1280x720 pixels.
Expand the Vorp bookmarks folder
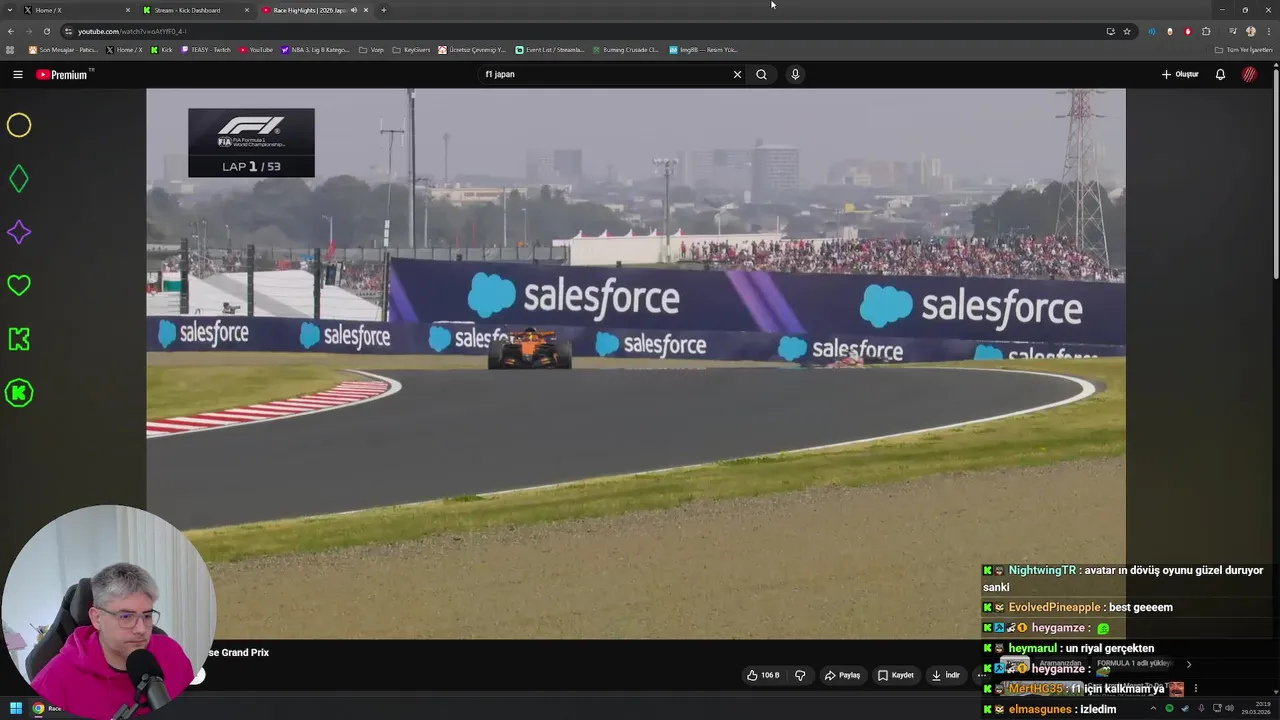point(371,49)
